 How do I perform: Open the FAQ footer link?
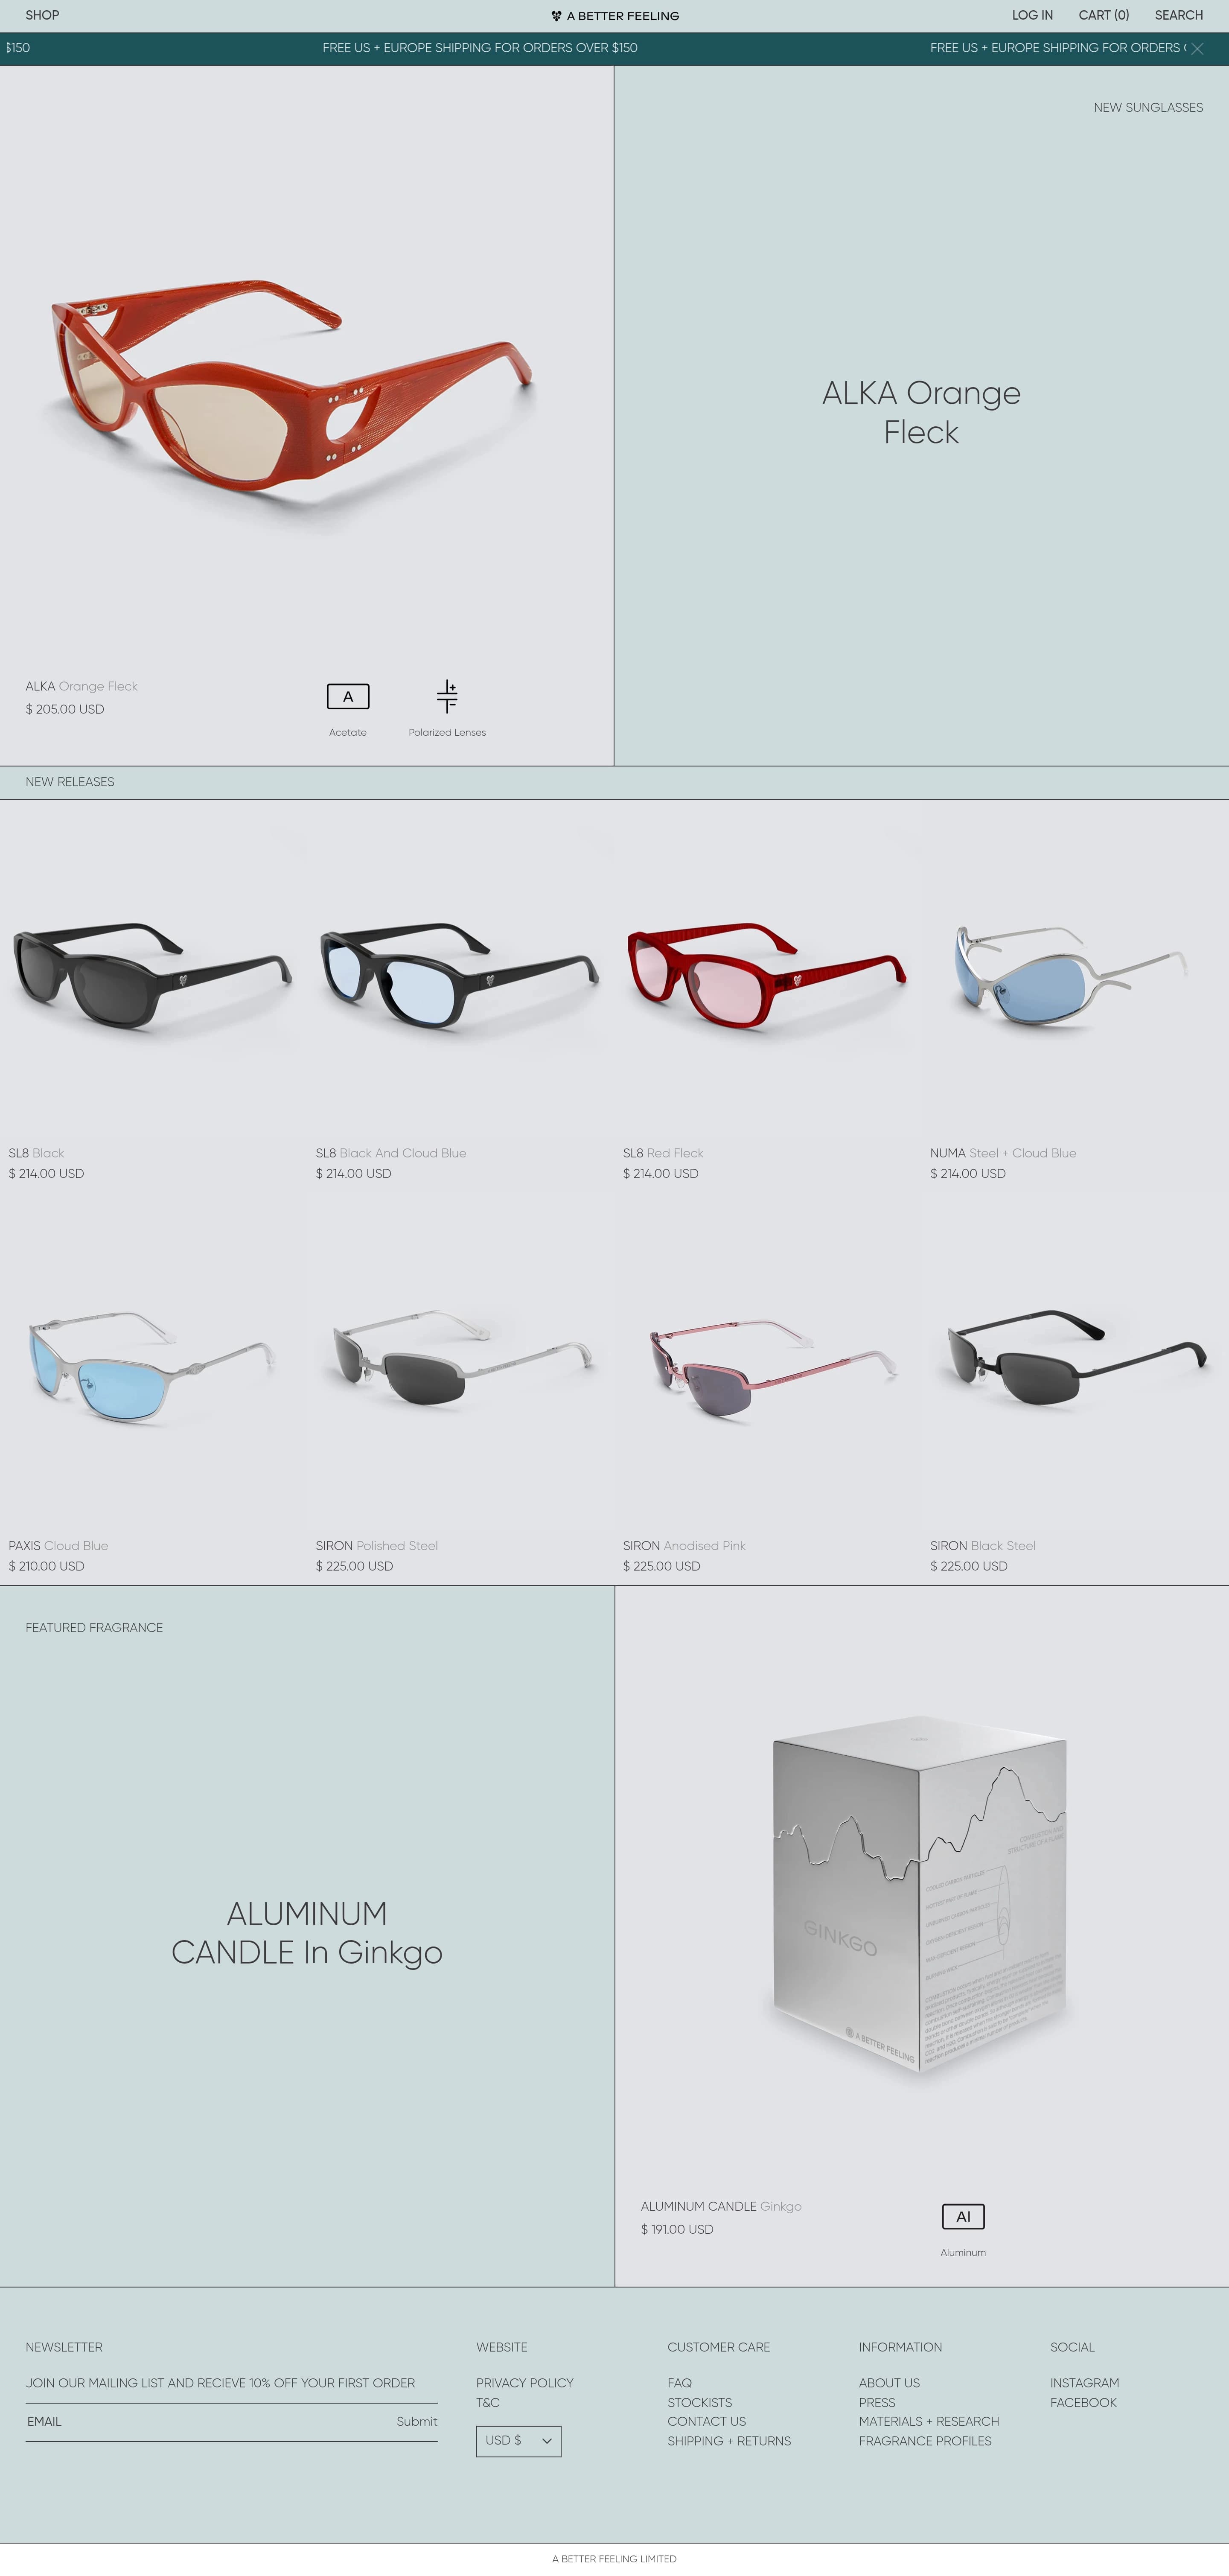pos(680,2383)
